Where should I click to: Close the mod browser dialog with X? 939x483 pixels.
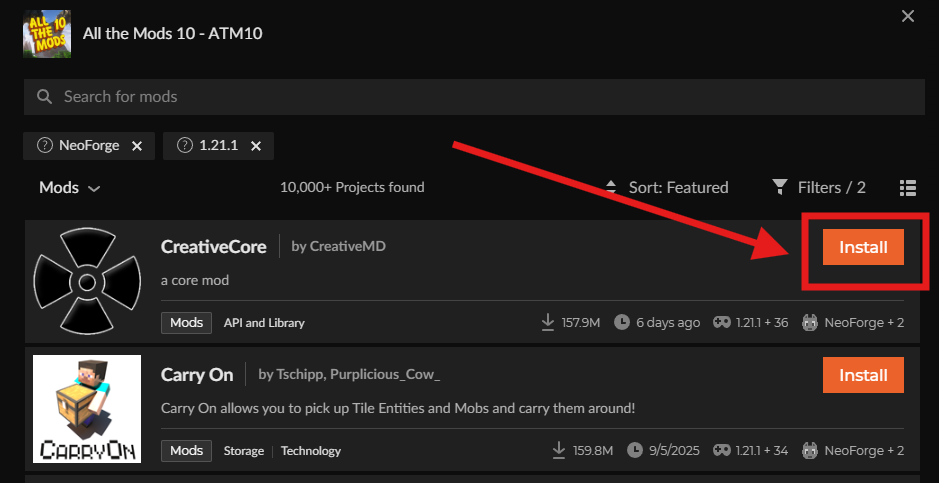coord(908,16)
